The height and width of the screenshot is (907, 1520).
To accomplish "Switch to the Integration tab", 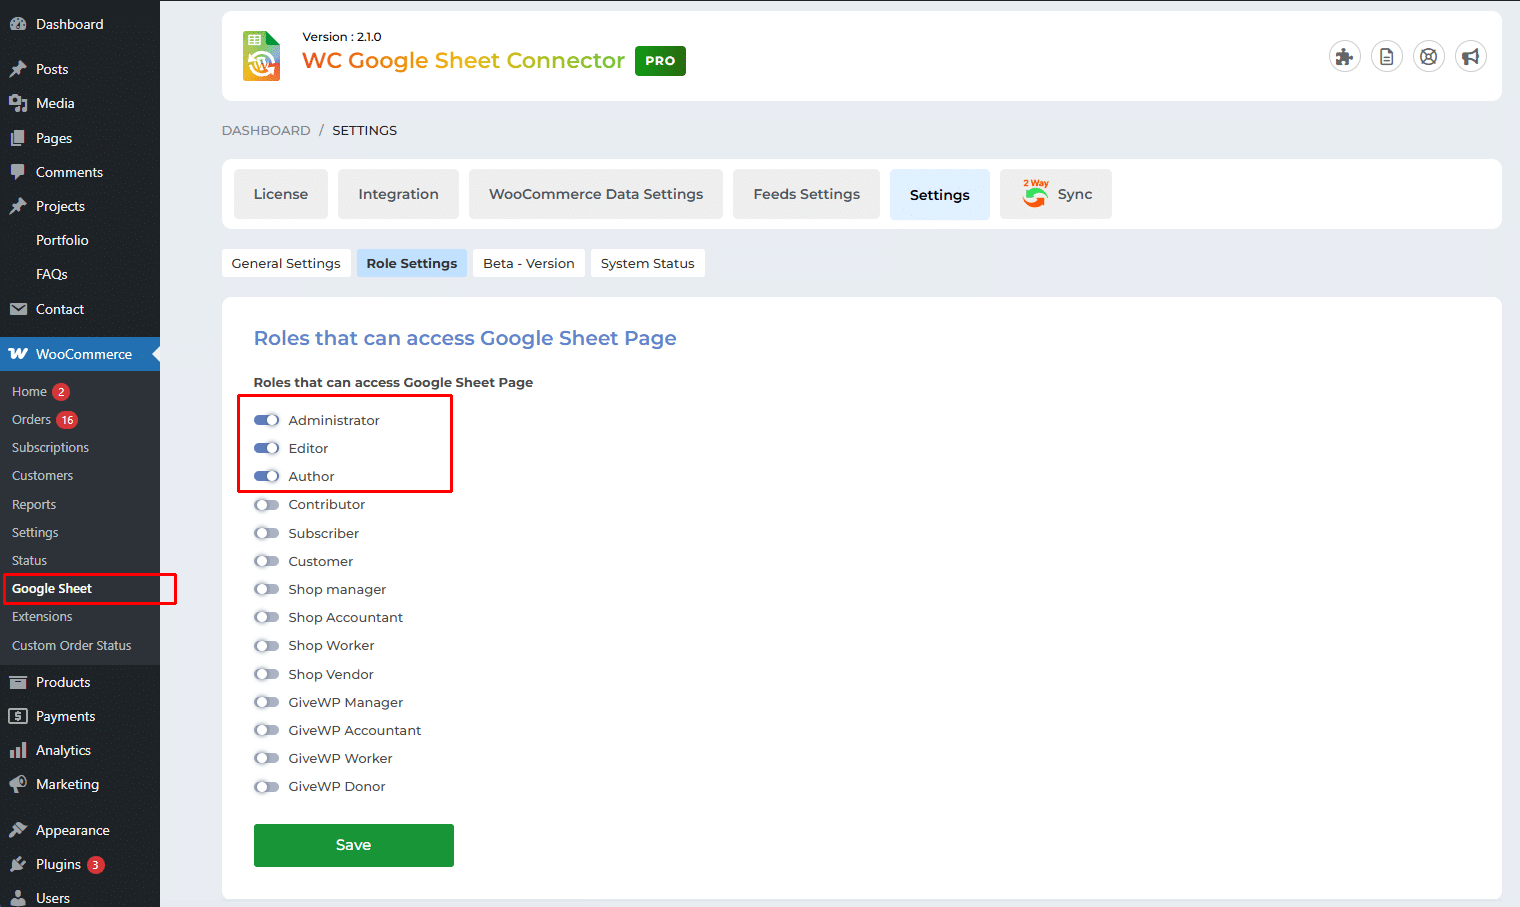I will click(398, 194).
